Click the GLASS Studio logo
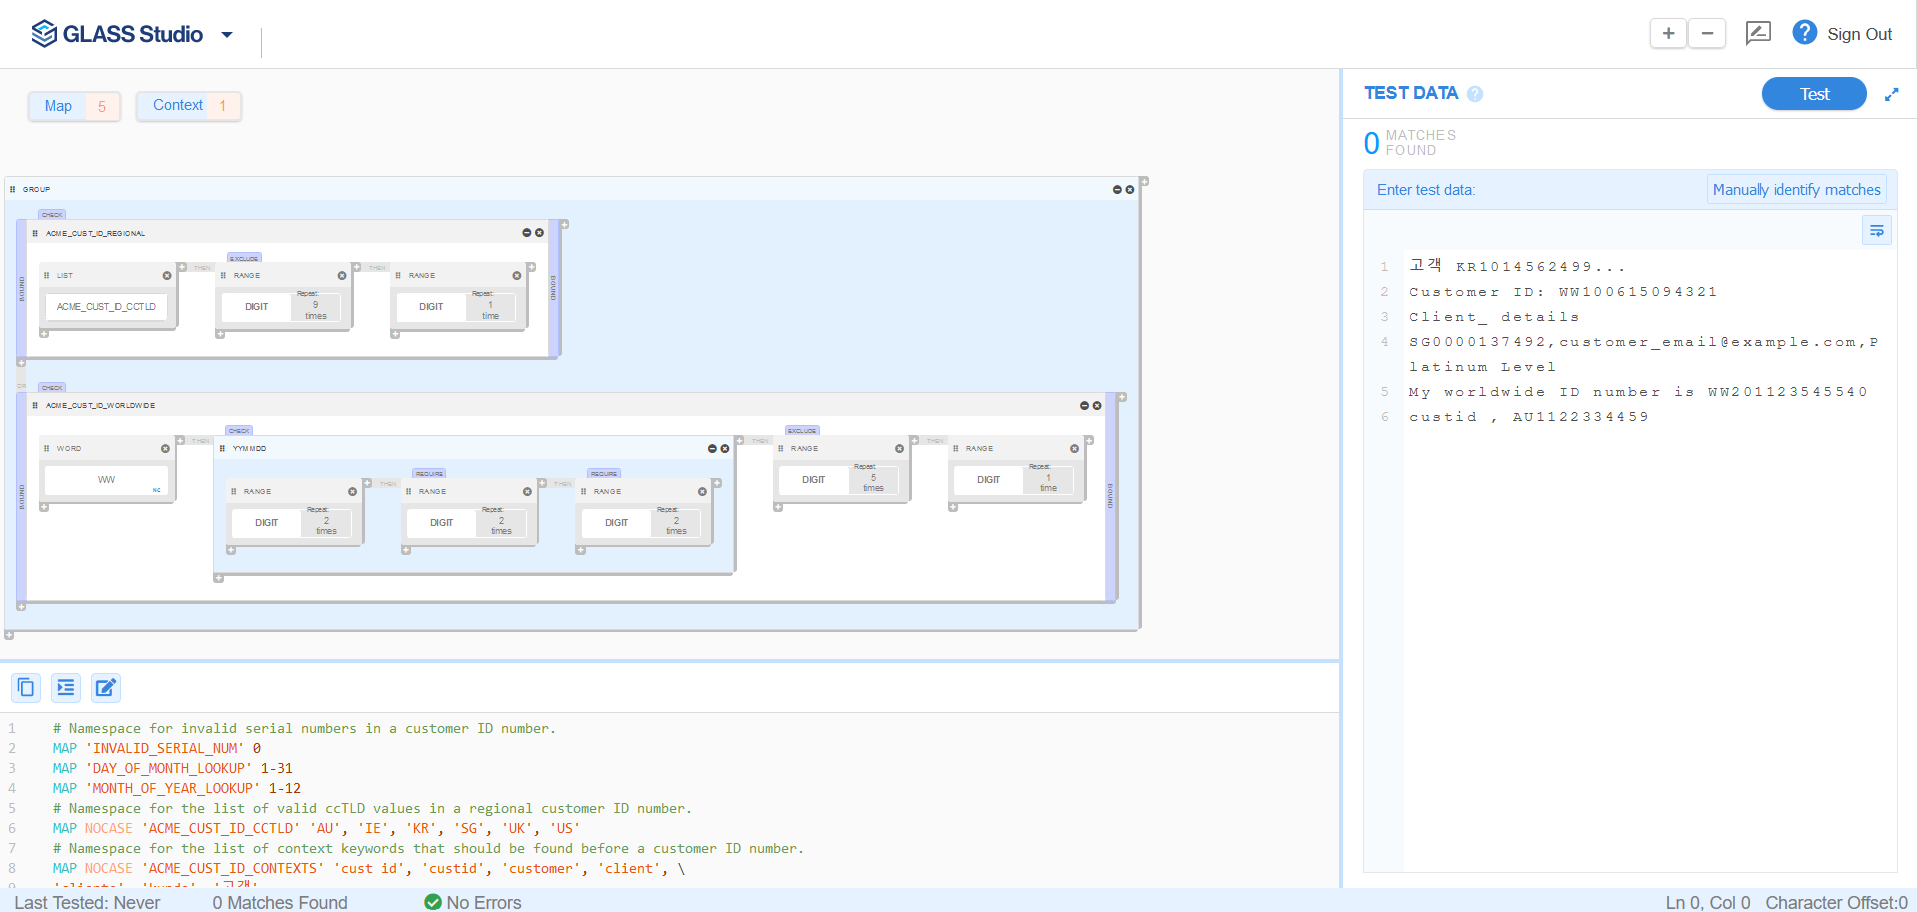This screenshot has height=912, width=1917. coord(117,34)
